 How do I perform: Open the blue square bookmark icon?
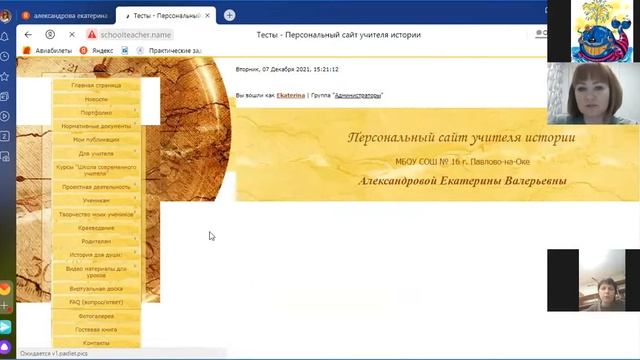pyautogui.click(x=125, y=51)
